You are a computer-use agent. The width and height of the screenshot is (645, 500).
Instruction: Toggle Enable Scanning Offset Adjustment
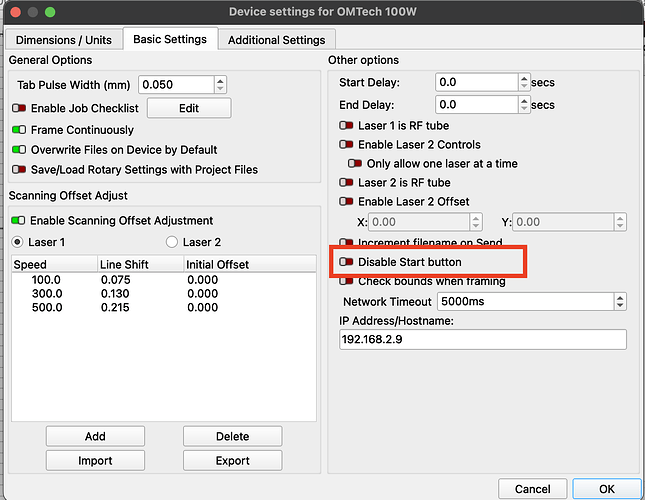(x=19, y=220)
